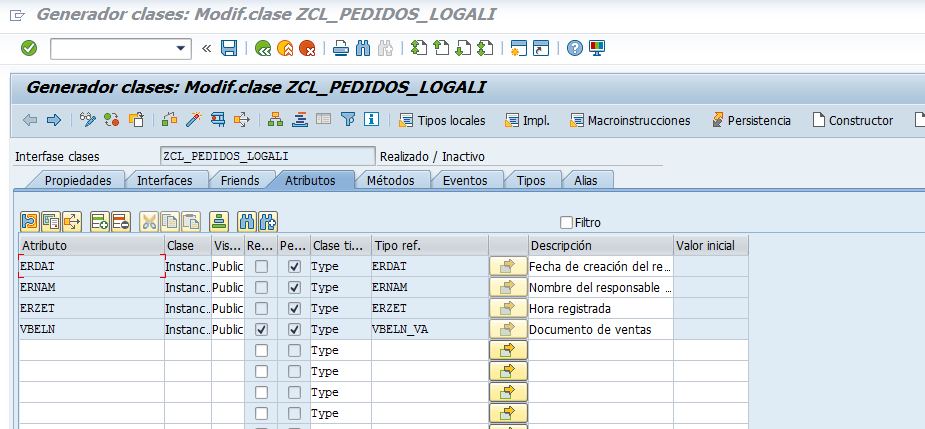The image size is (925, 429).
Task: Uncheck the Pe... checkbox for VBELN
Action: coord(294,330)
